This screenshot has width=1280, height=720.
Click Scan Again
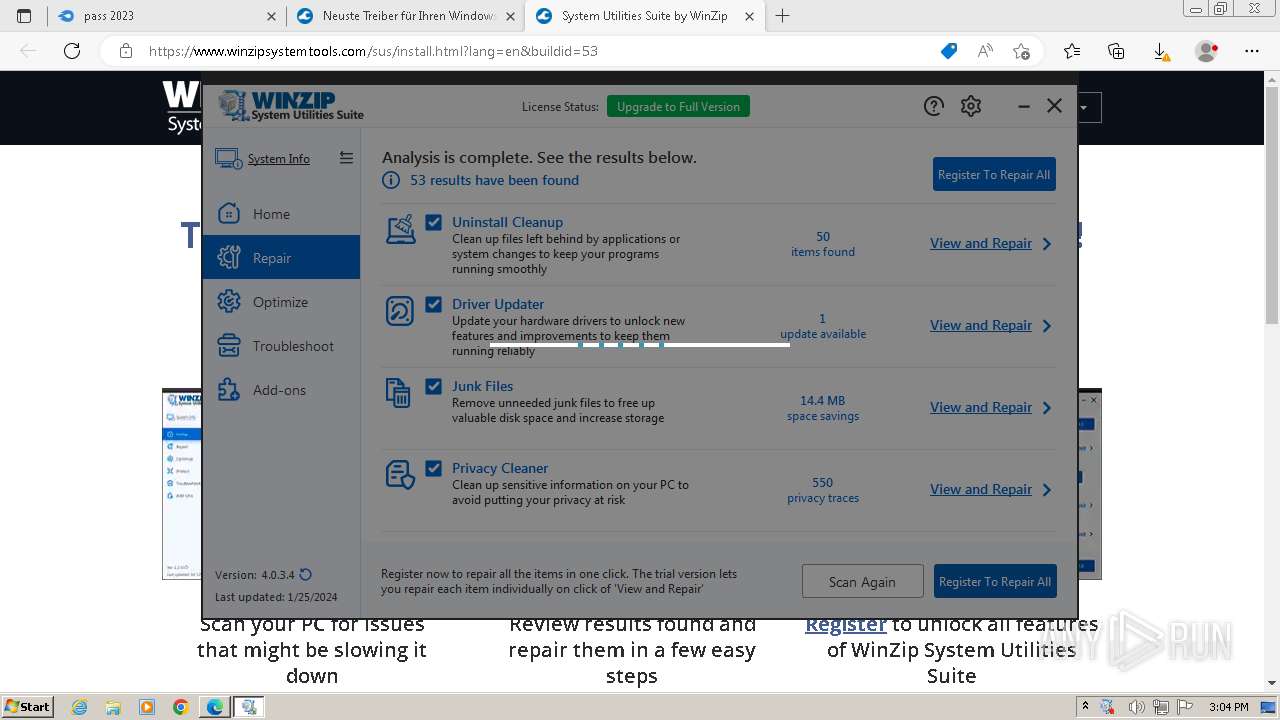(862, 581)
